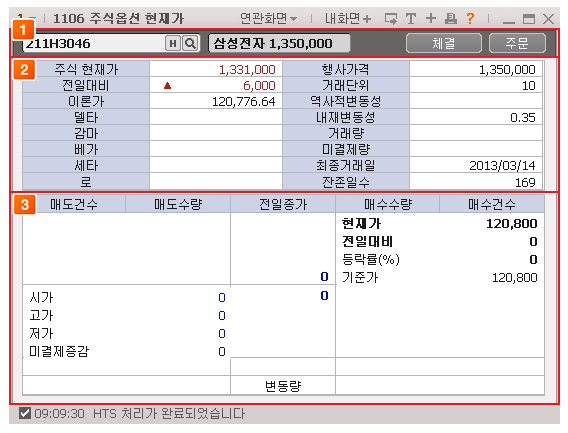568x433 pixels.
Task: Click the 행사가격 value 1,350,000
Action: click(x=507, y=69)
